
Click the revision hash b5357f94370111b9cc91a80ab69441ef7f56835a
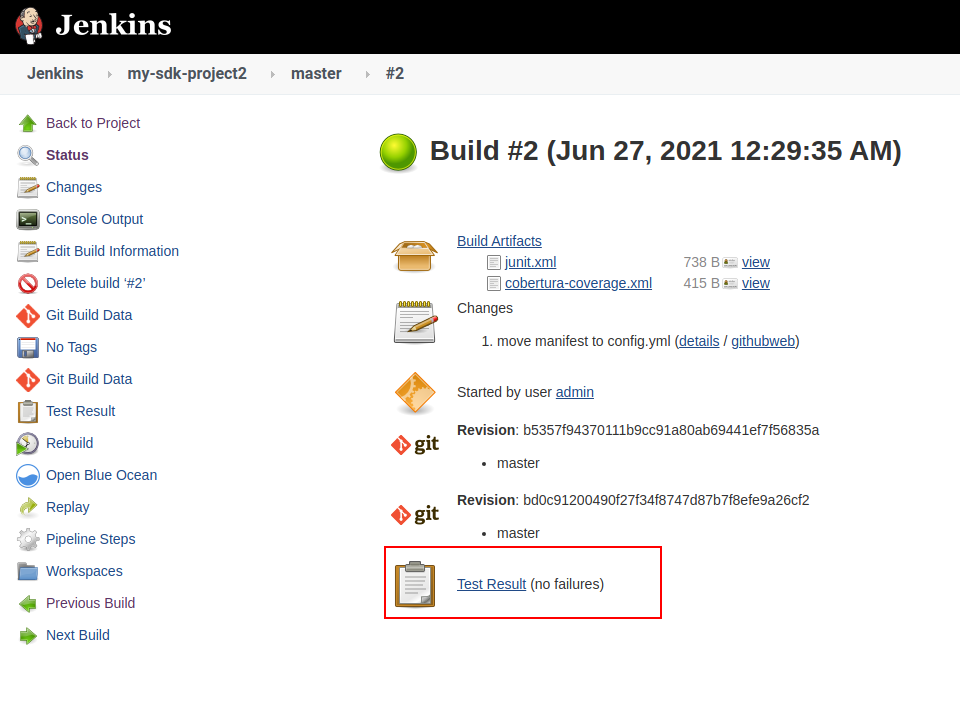[x=671, y=430]
